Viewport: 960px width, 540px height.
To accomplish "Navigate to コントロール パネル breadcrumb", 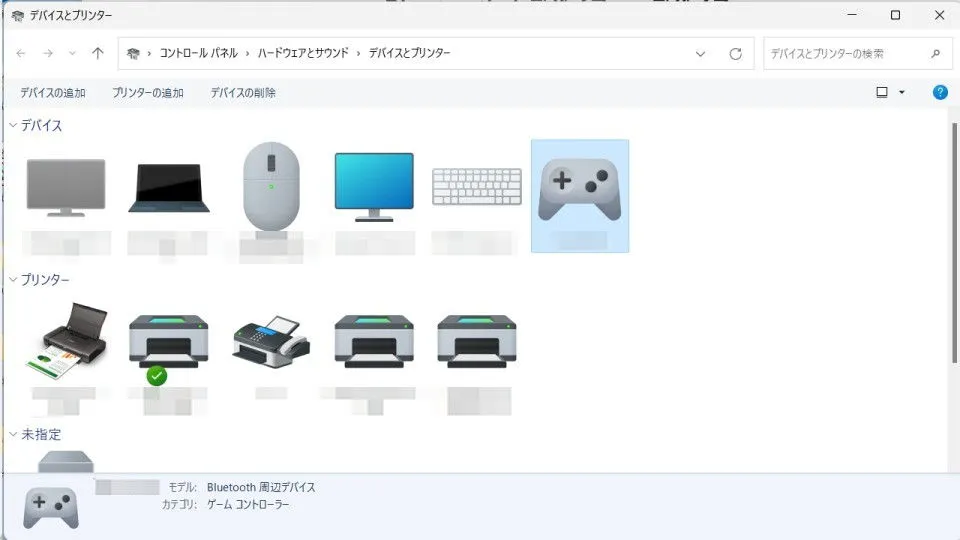I will pyautogui.click(x=198, y=53).
